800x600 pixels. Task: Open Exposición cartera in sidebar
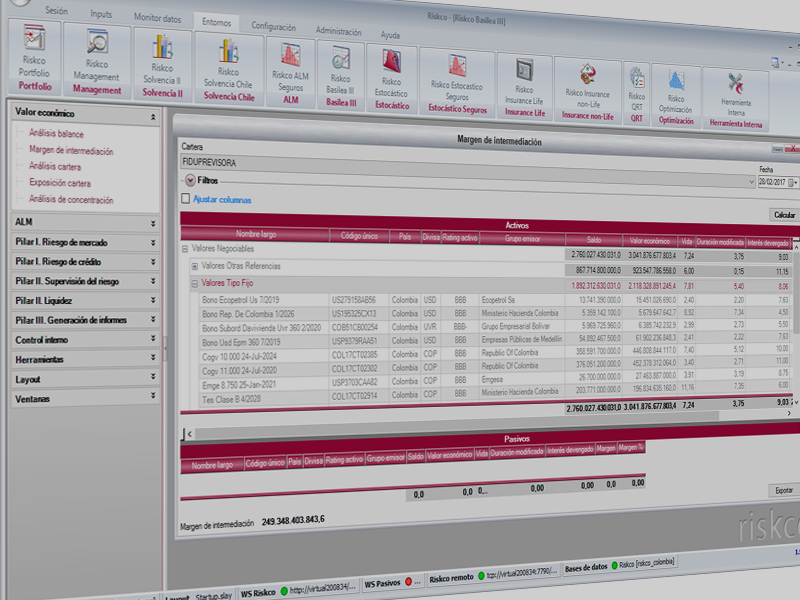pos(60,183)
